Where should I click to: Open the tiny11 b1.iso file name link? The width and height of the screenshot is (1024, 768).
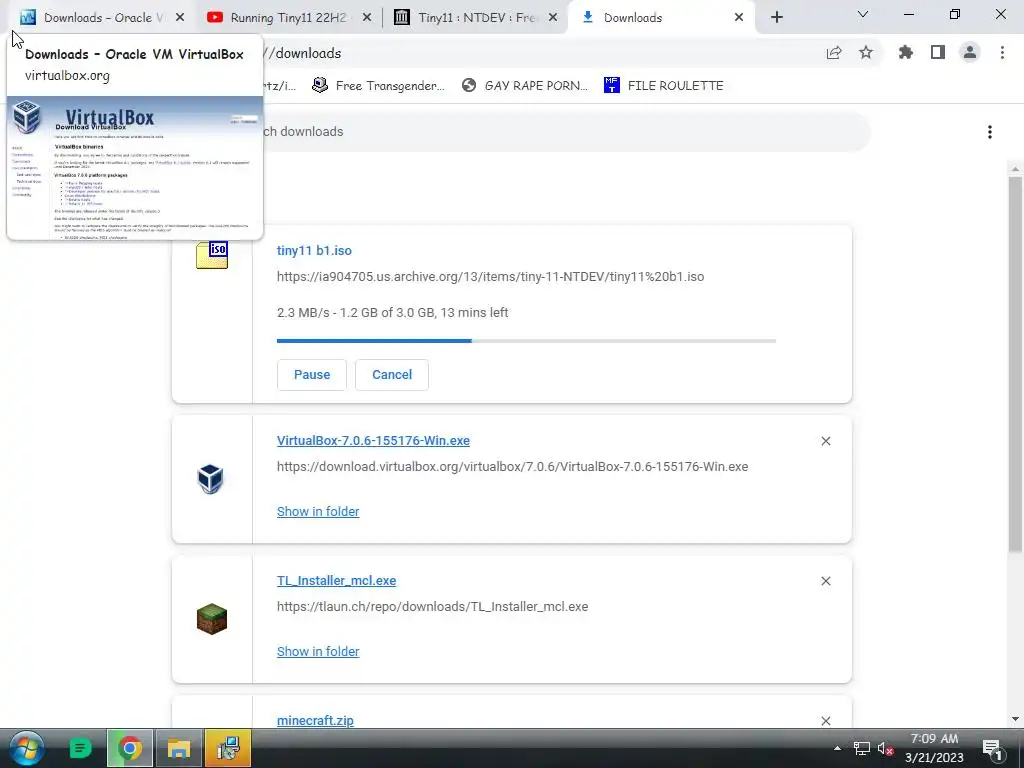pos(314,250)
